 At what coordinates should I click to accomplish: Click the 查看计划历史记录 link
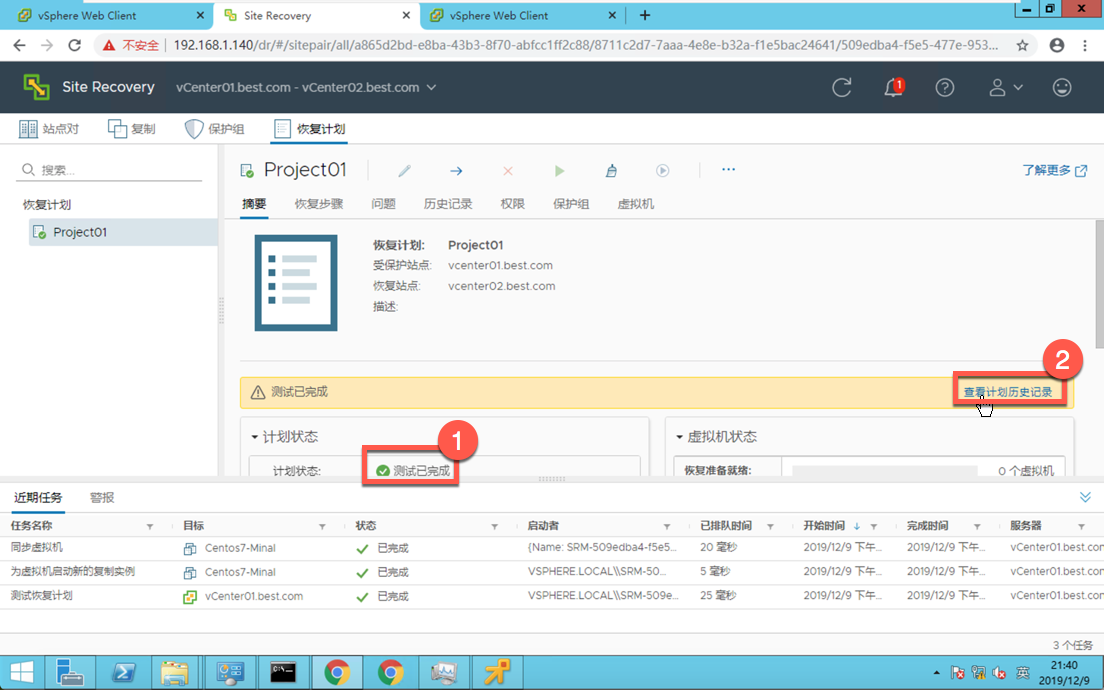1008,392
